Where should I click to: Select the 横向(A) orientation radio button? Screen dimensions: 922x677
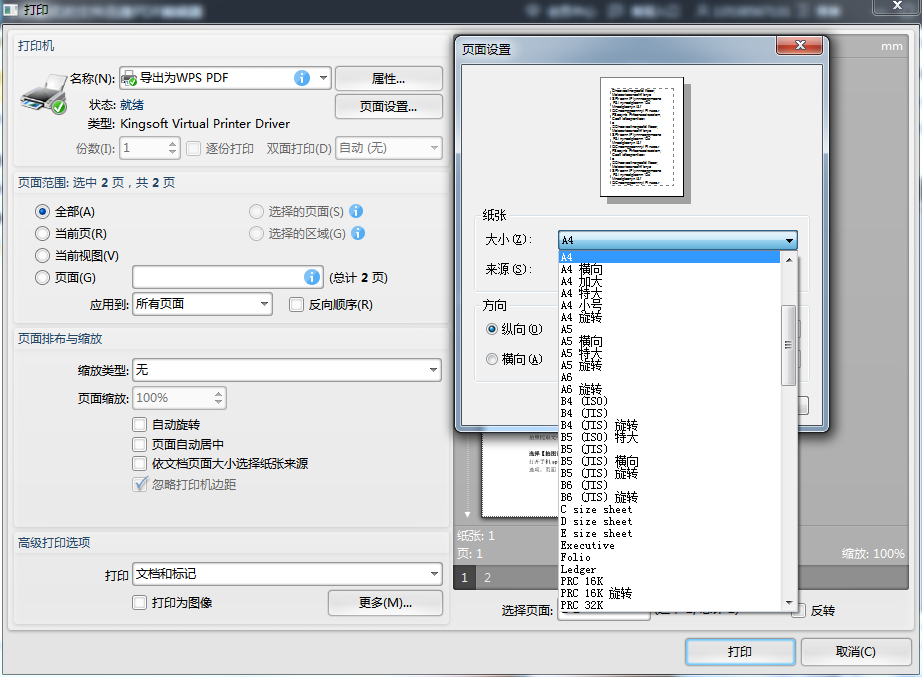[491, 359]
